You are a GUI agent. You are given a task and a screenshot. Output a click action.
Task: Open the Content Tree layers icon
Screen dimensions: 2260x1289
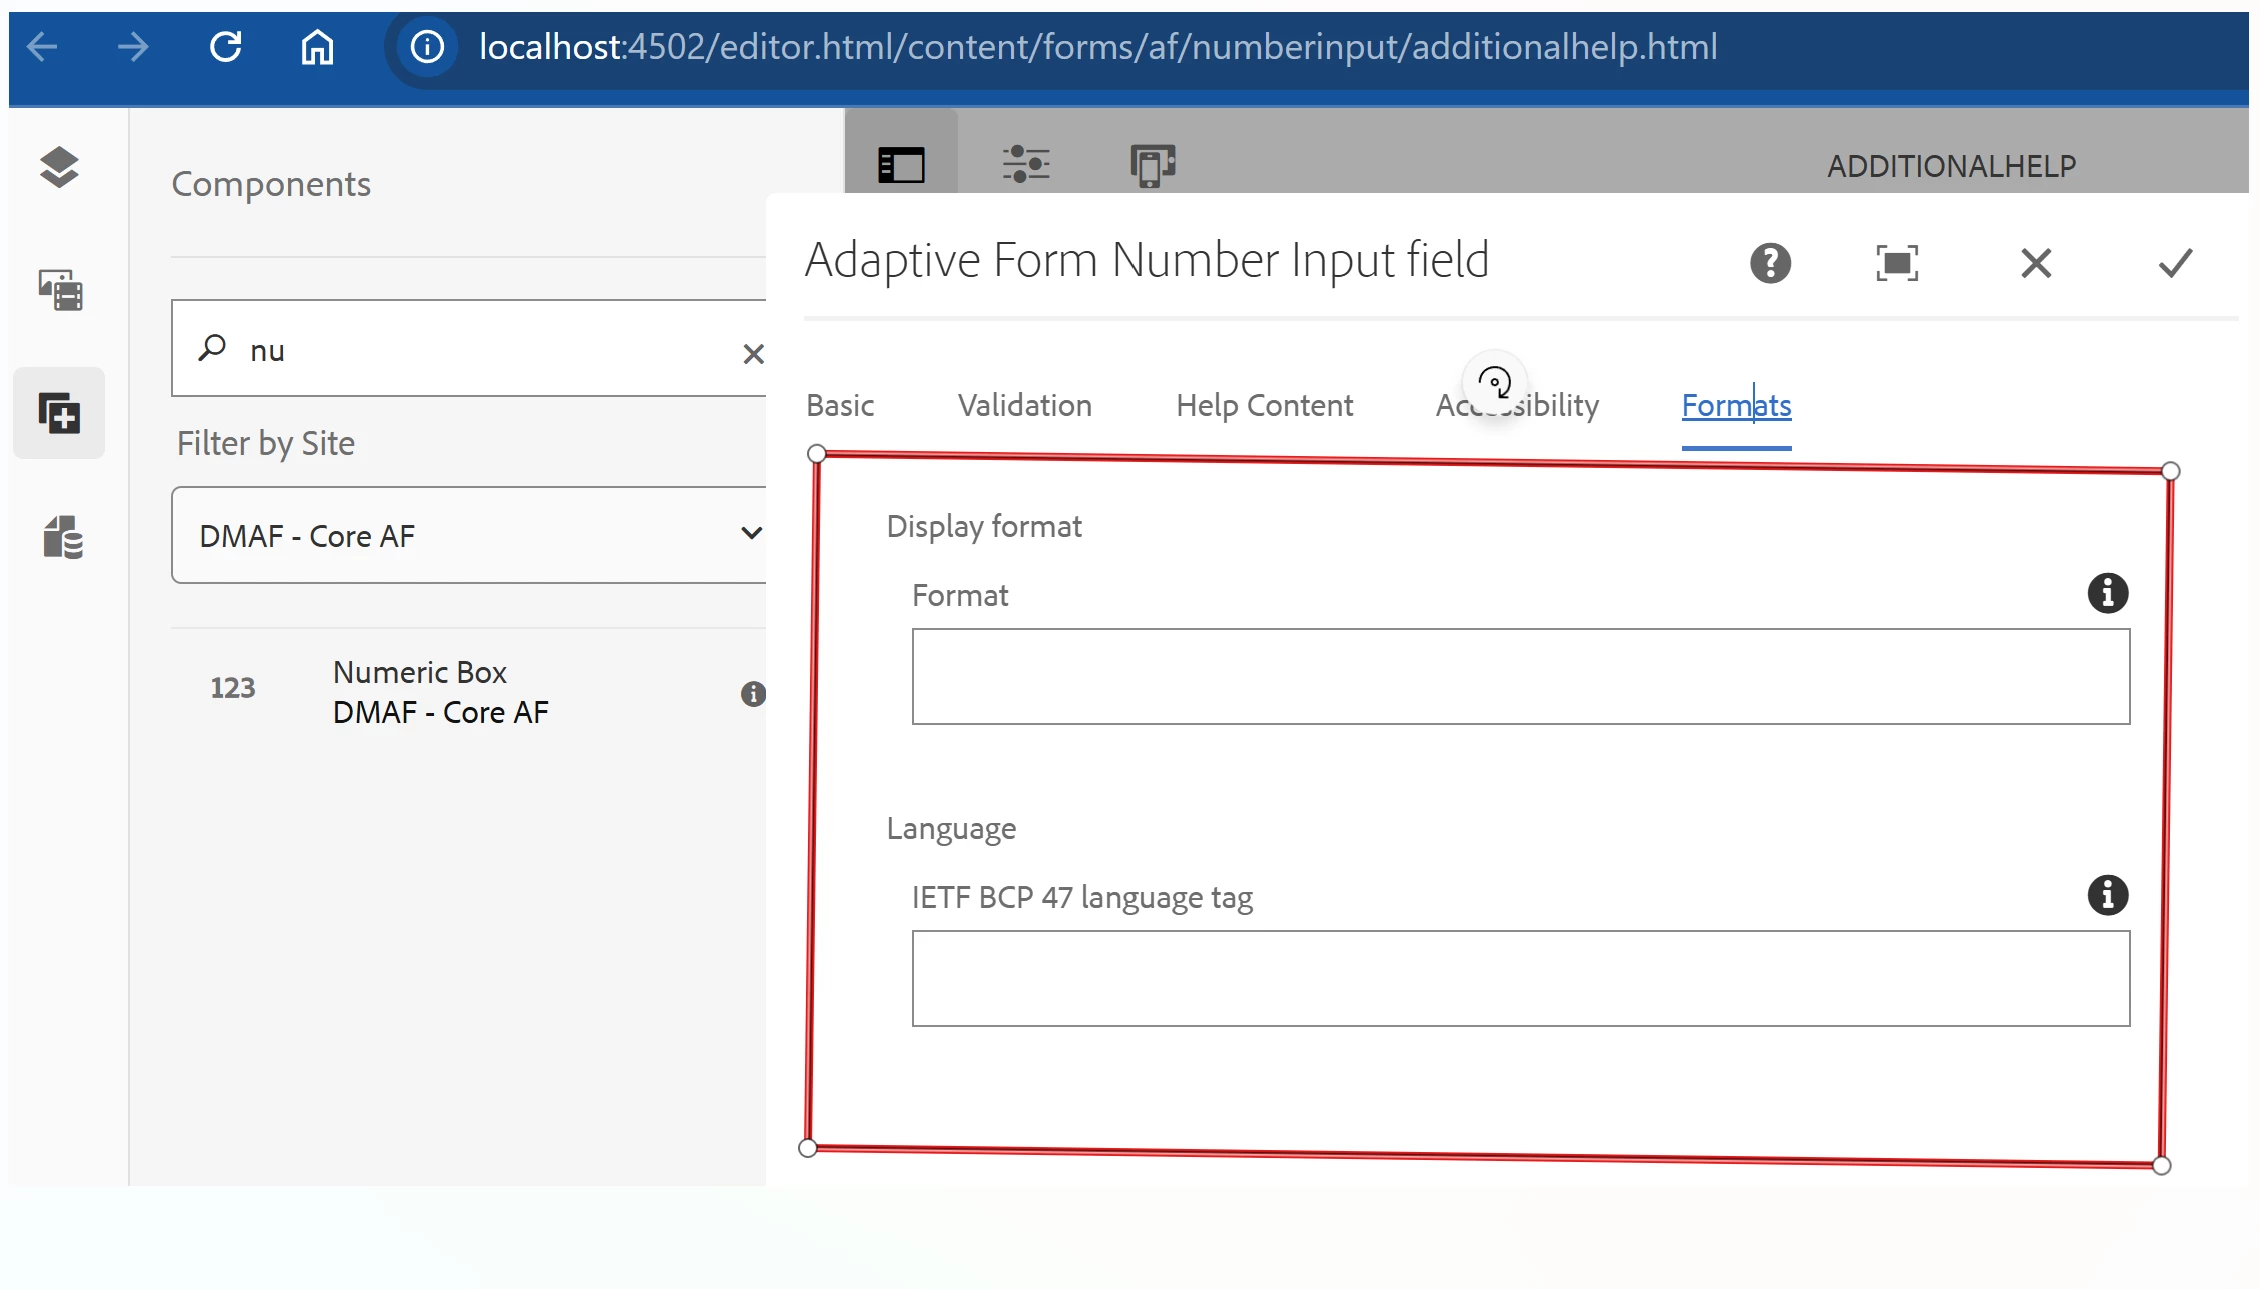coord(59,167)
